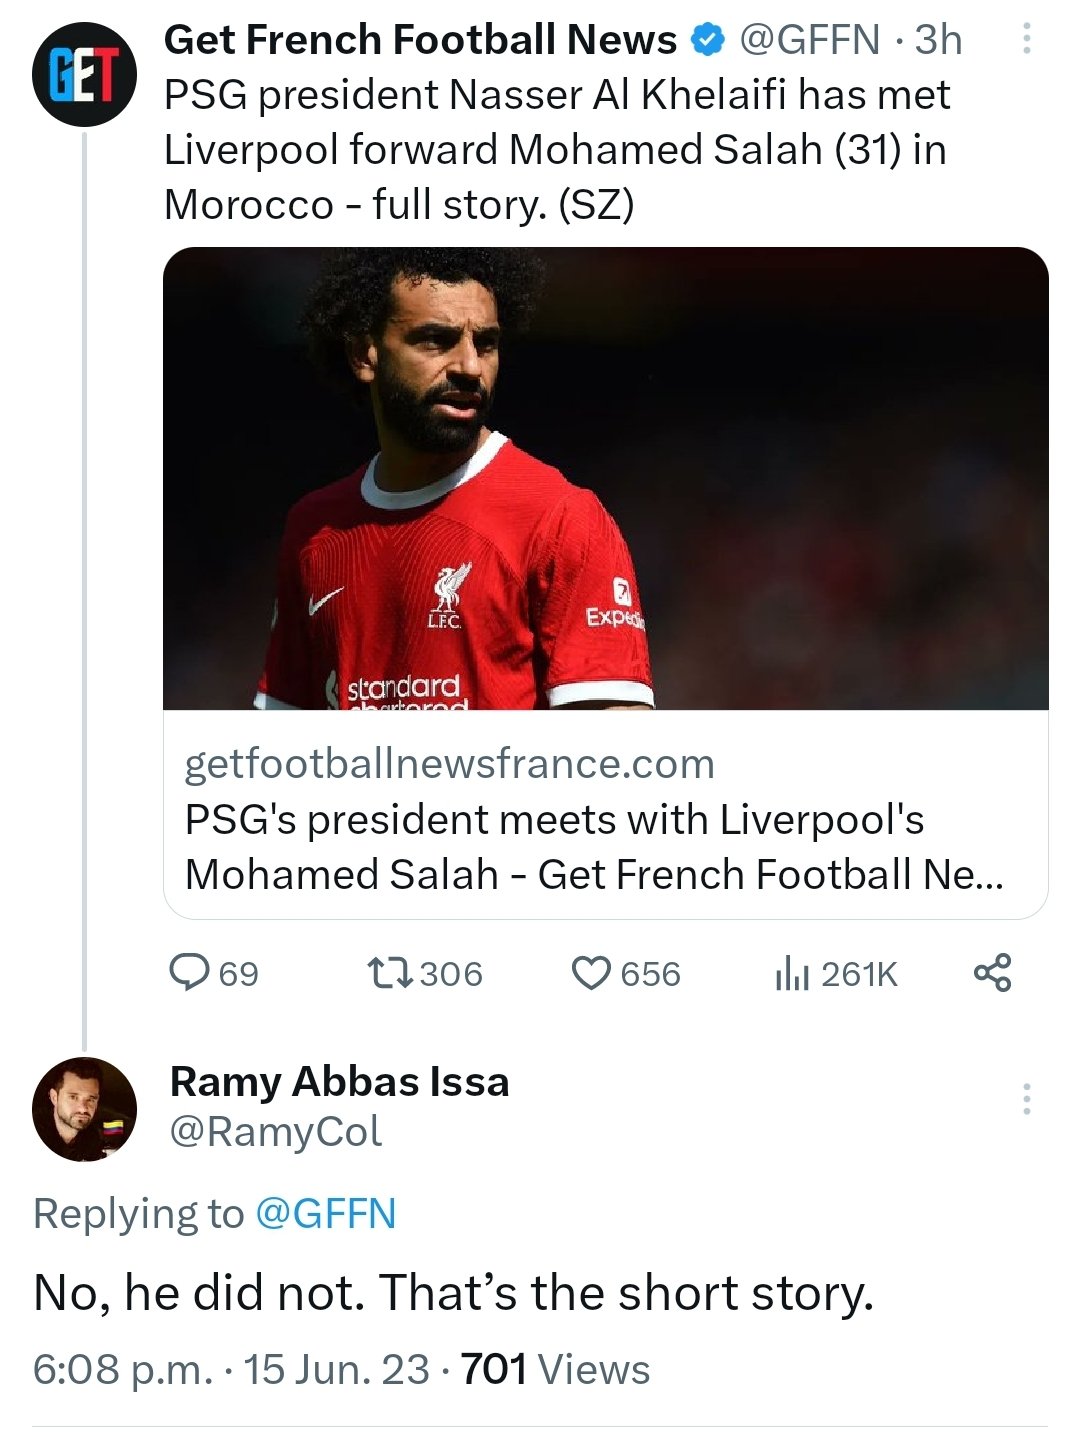The height and width of the screenshot is (1434, 1080).
Task: Open the 3h timestamp on the GFFN tweet
Action: (x=938, y=40)
